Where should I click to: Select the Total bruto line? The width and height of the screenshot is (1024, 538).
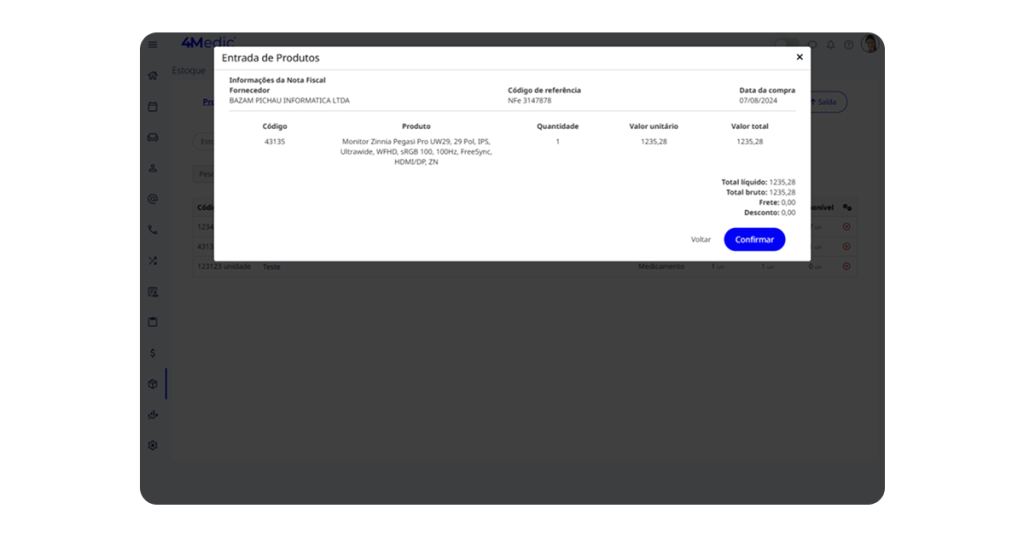coord(761,193)
